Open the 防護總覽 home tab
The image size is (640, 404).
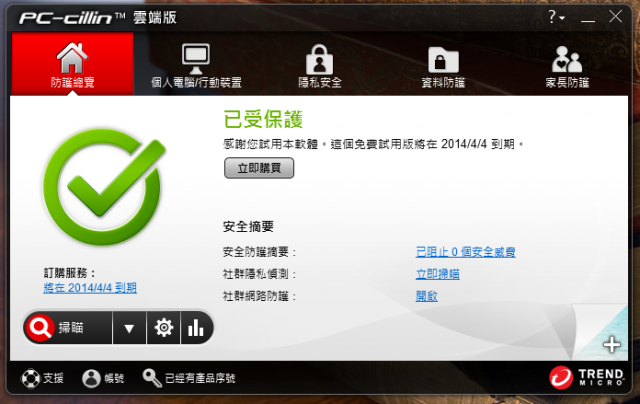tap(72, 64)
